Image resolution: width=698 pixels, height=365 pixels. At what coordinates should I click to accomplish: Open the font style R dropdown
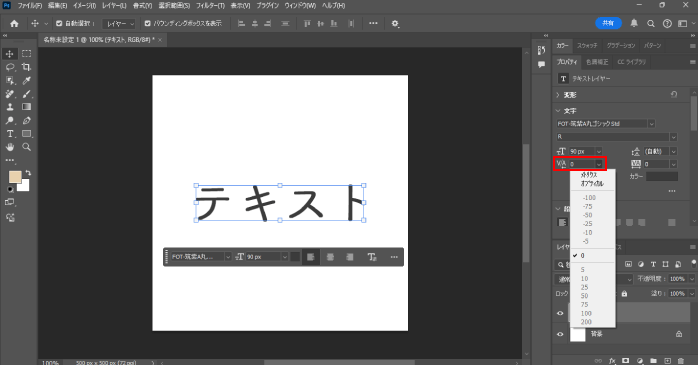[674, 137]
